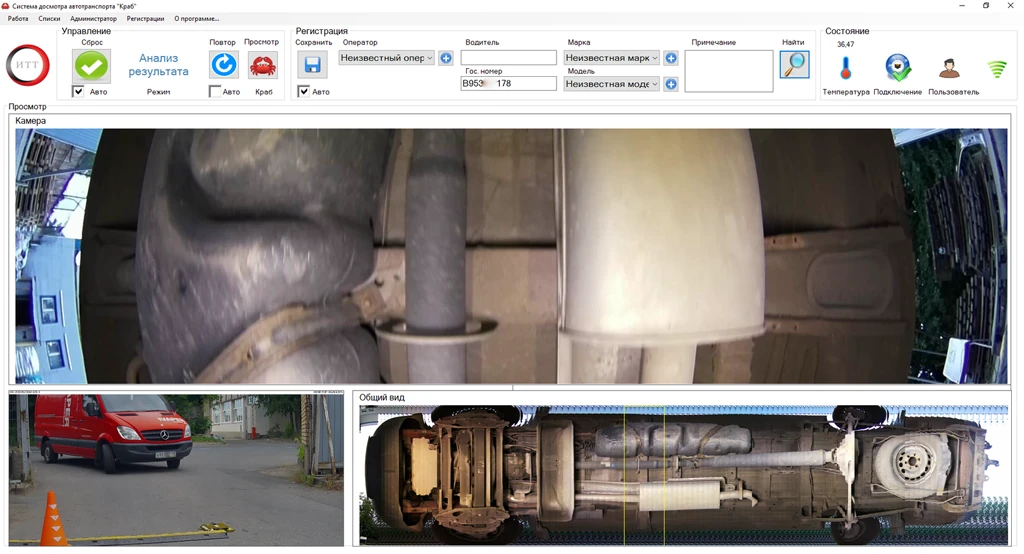The height and width of the screenshot is (554, 1024).
Task: Open the red crab Просмотр viewer
Action: [x=263, y=66]
